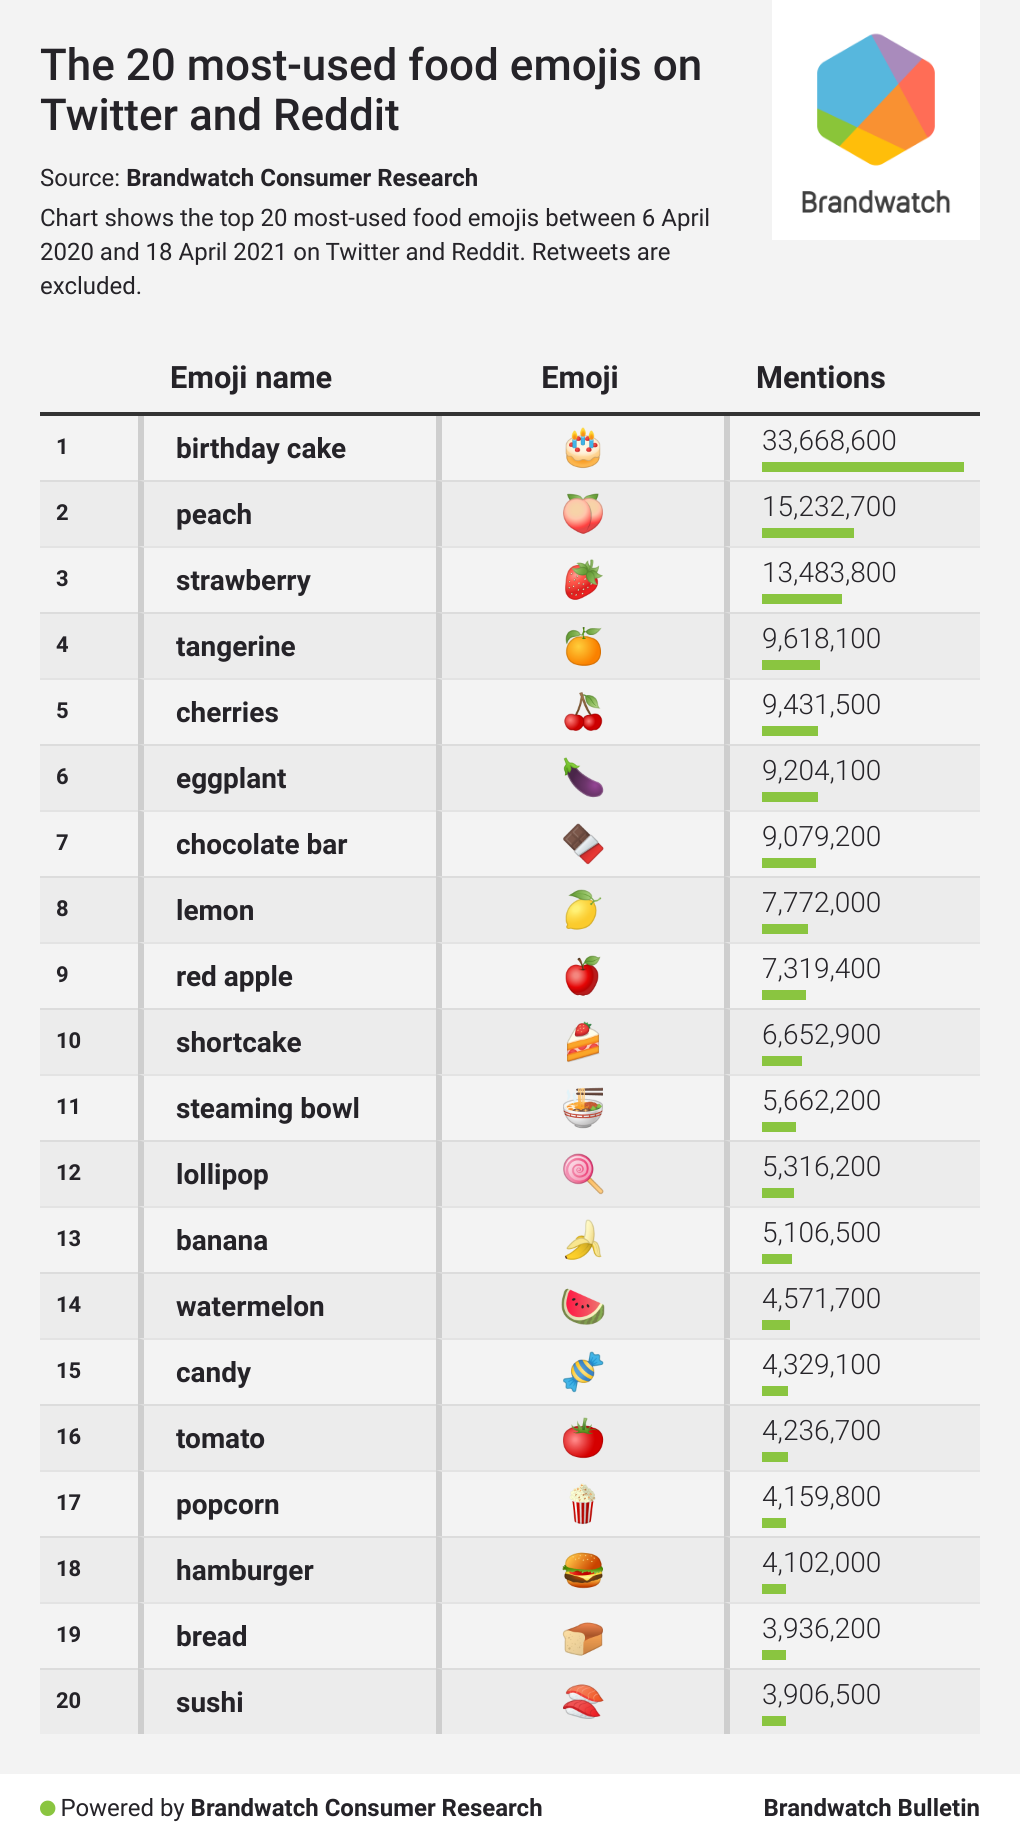Click the Emoji name column header
This screenshot has width=1020, height=1842.
[250, 378]
